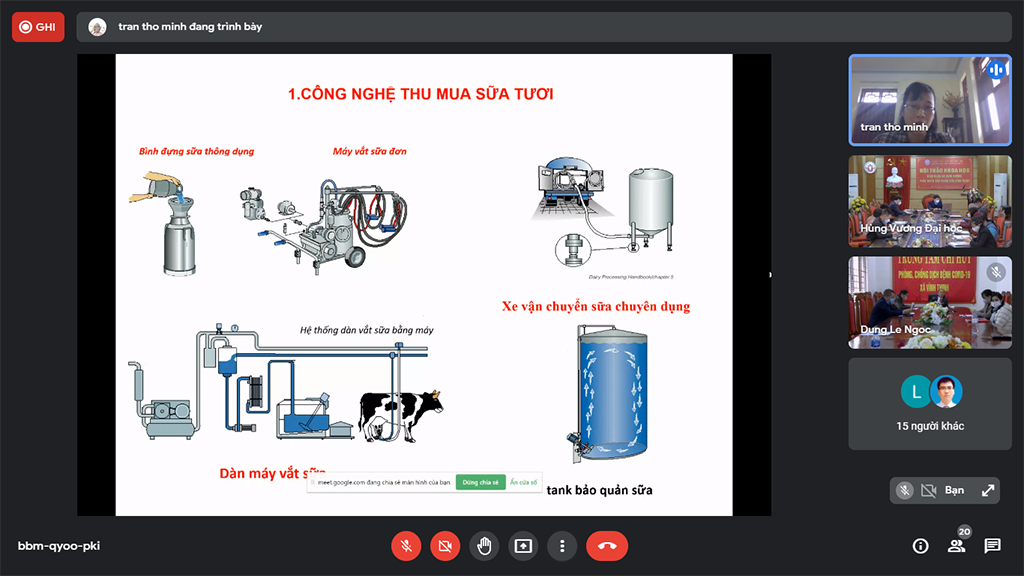Leave the call with the red hang-up button
This screenshot has height=576, width=1024.
(x=606, y=546)
